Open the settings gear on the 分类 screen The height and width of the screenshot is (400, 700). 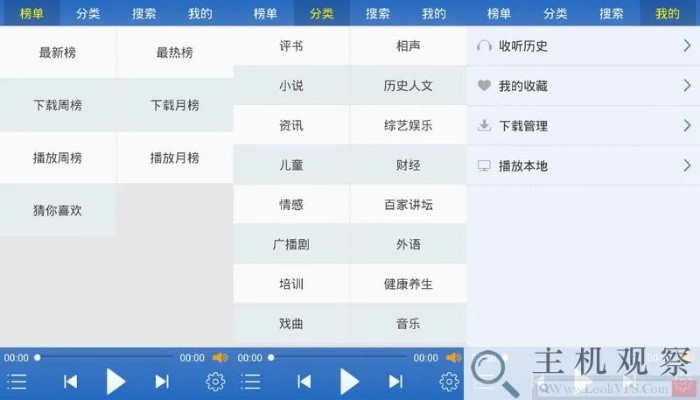pyautogui.click(x=449, y=382)
